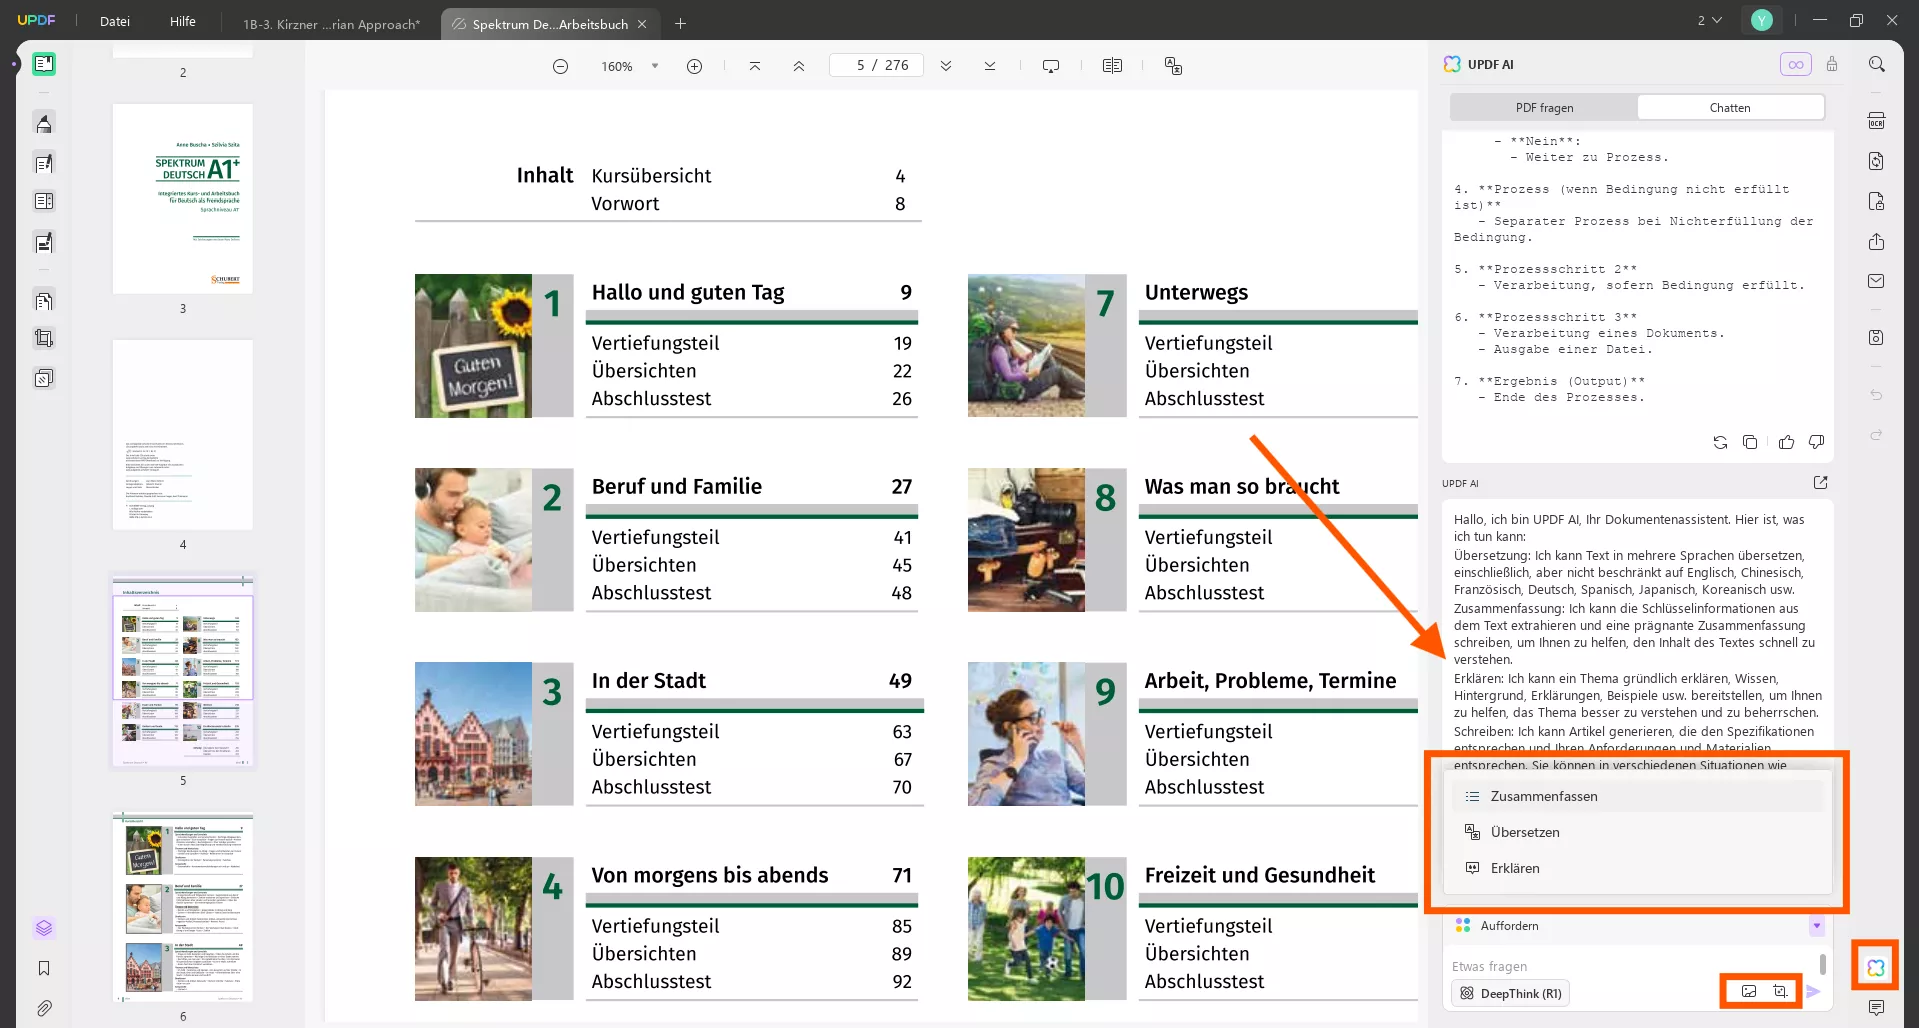Toggle the unlimited infinity mode button
Screen dimensions: 1919x1028
1795,64
